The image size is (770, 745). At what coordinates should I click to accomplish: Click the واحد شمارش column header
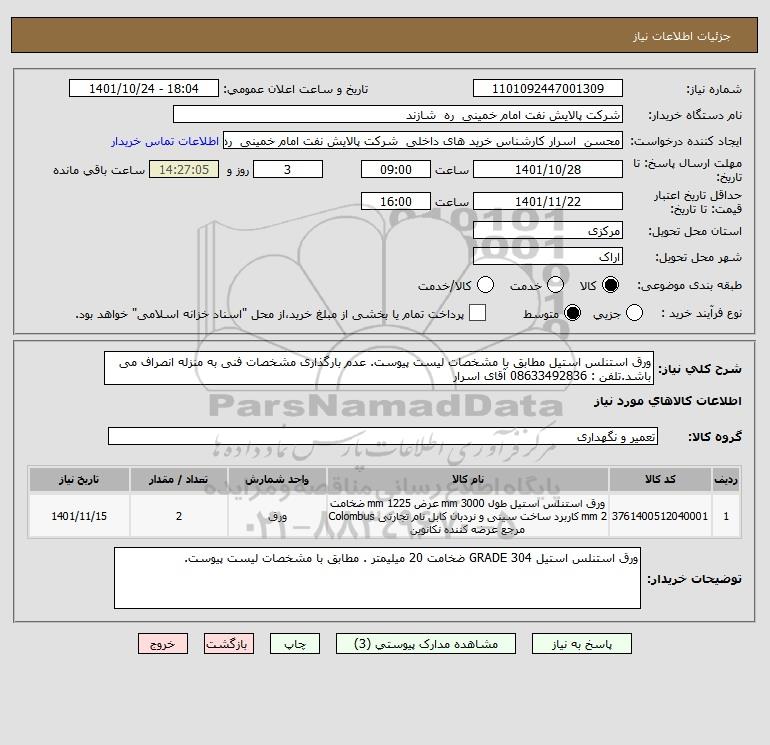pyautogui.click(x=277, y=479)
